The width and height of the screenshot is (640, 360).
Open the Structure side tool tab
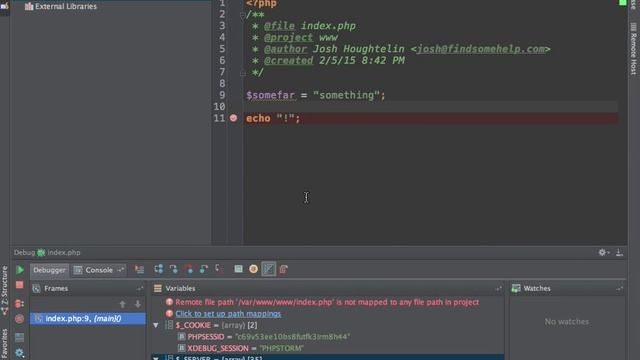[x=4, y=290]
